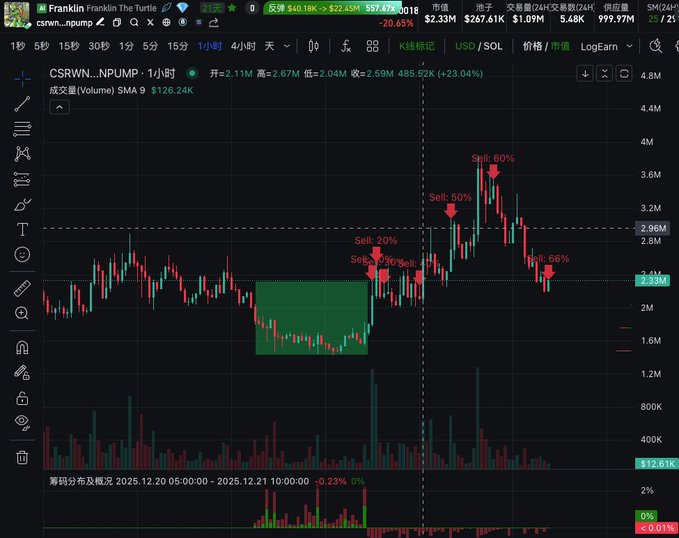Click the 筹码分布及概况 panel title
Viewport: 679px width, 538px height.
(x=81, y=481)
